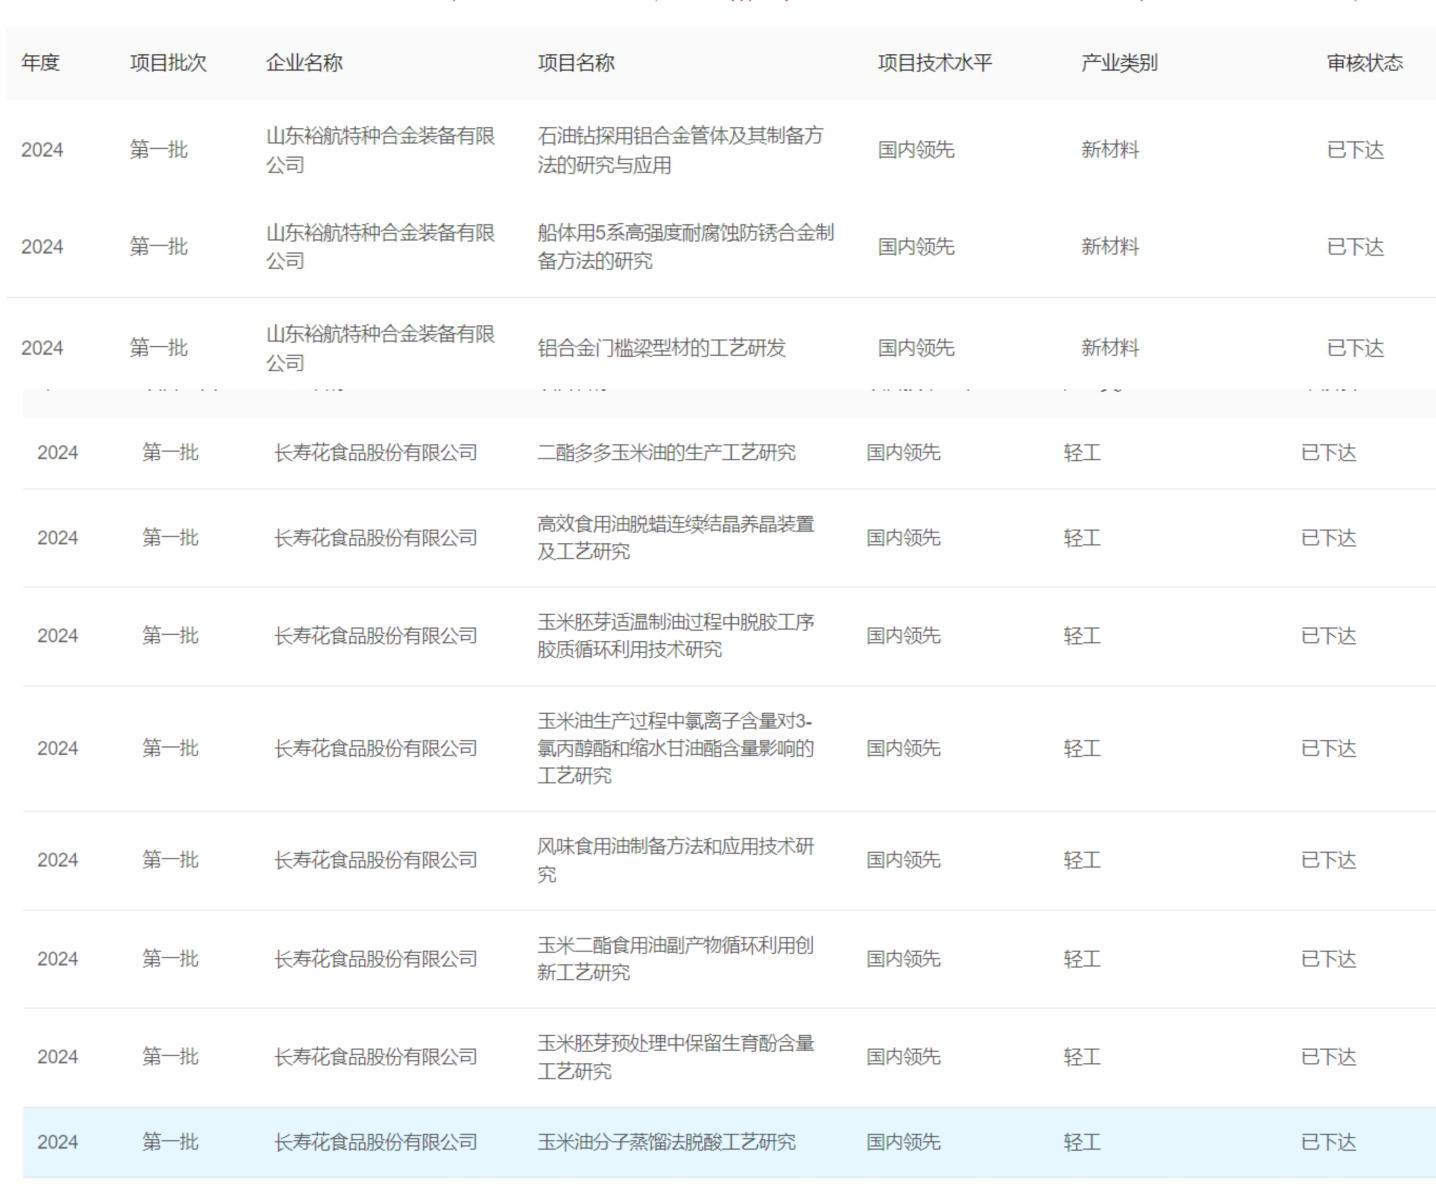The width and height of the screenshot is (1436, 1186).
Task: Click project 玉米二酯食用油副产物循环利用创新工艺研究
Action: (x=675, y=959)
